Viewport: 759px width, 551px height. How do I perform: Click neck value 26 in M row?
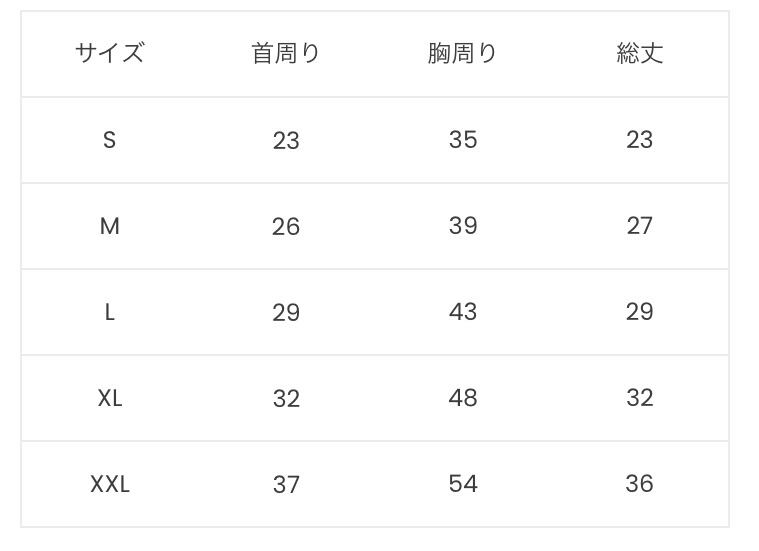pos(286,226)
